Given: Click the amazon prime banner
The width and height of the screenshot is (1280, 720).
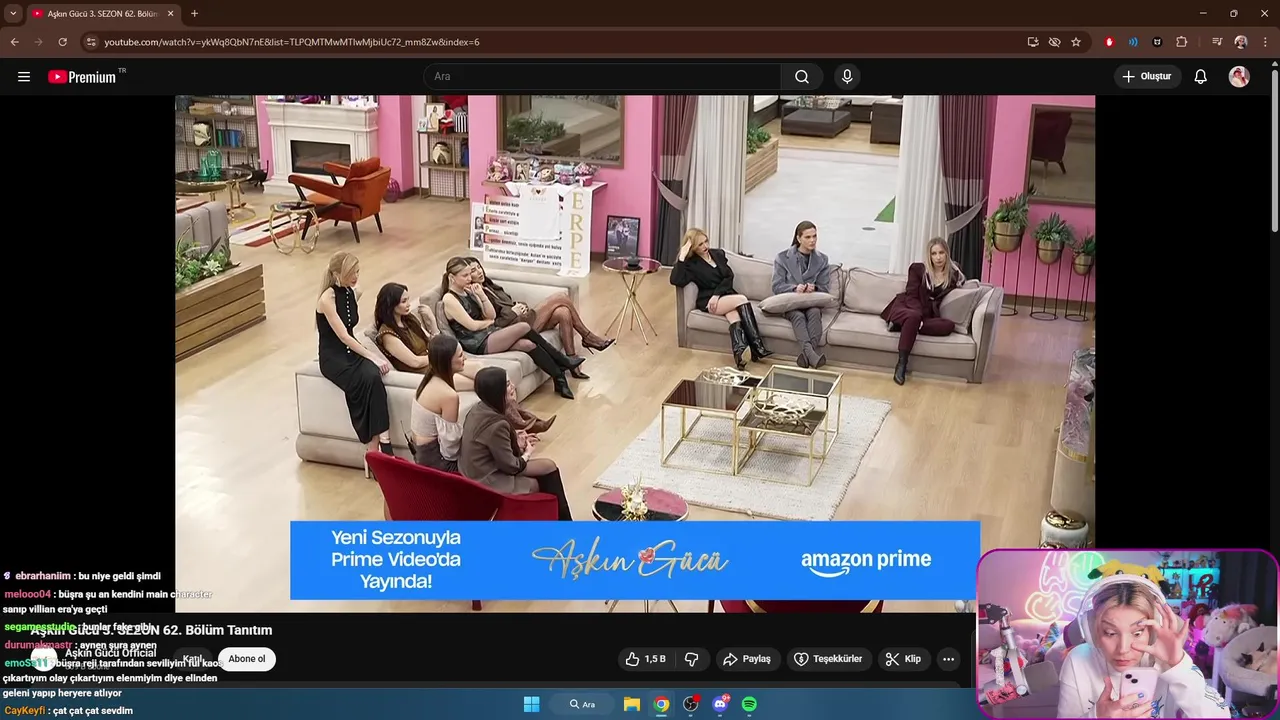Looking at the screenshot, I should (635, 560).
